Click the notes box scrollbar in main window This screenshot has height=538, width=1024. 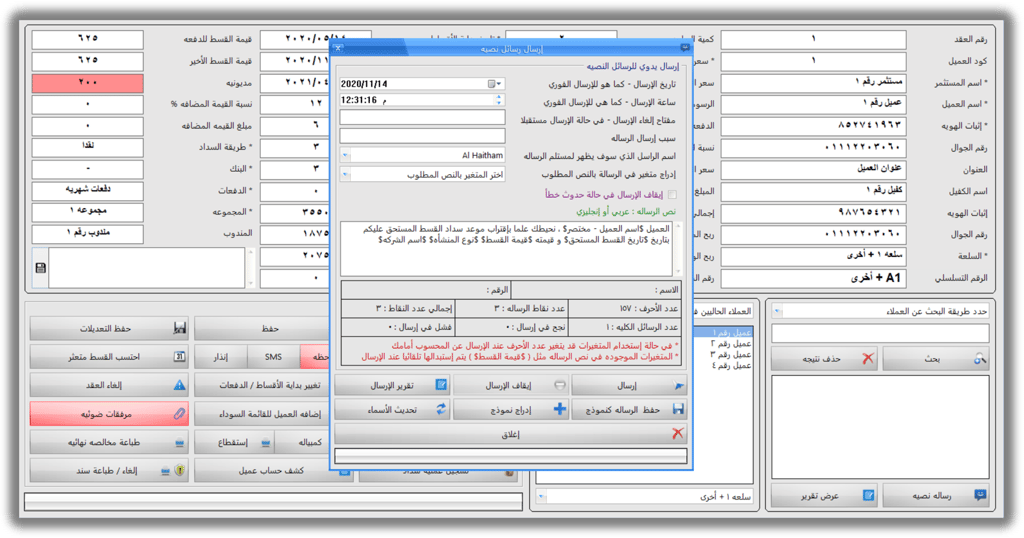tap(250, 268)
